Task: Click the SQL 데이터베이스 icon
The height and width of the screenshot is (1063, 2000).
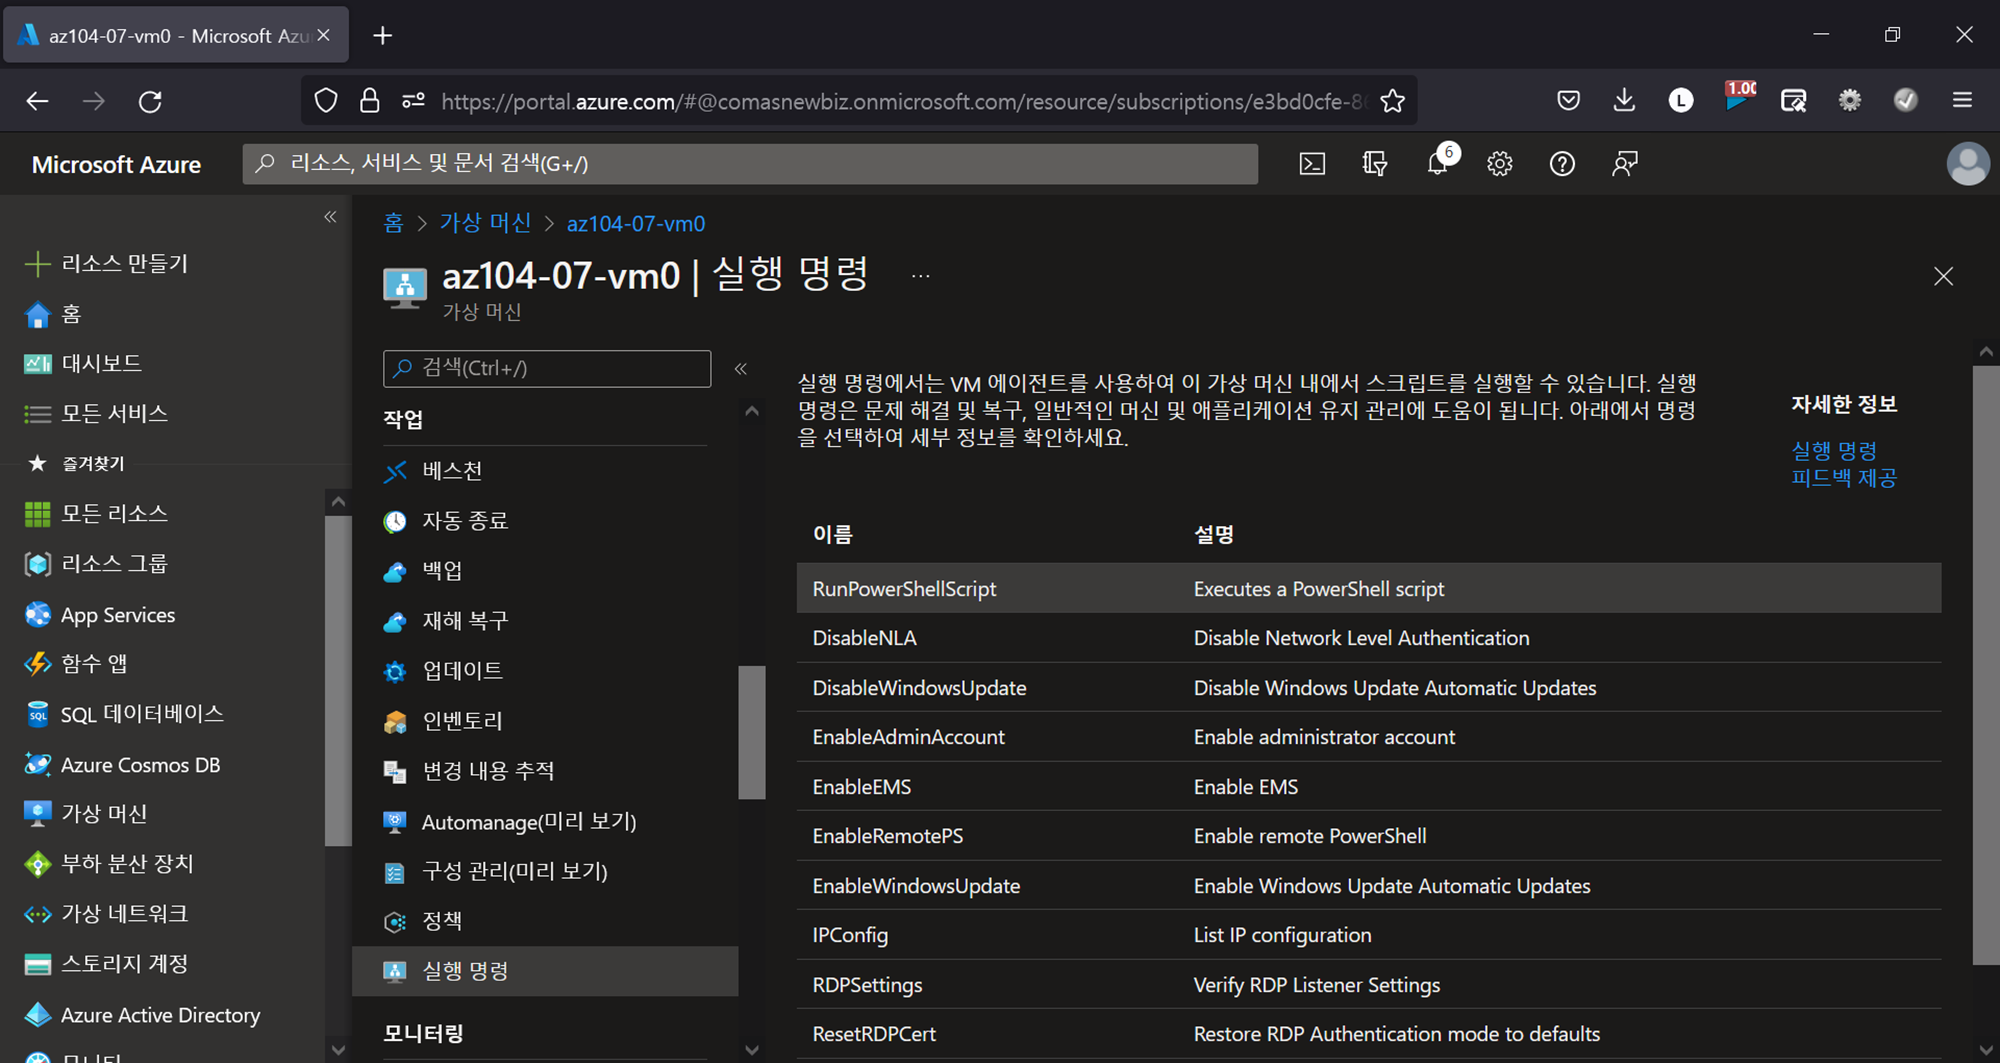Action: pos(37,714)
